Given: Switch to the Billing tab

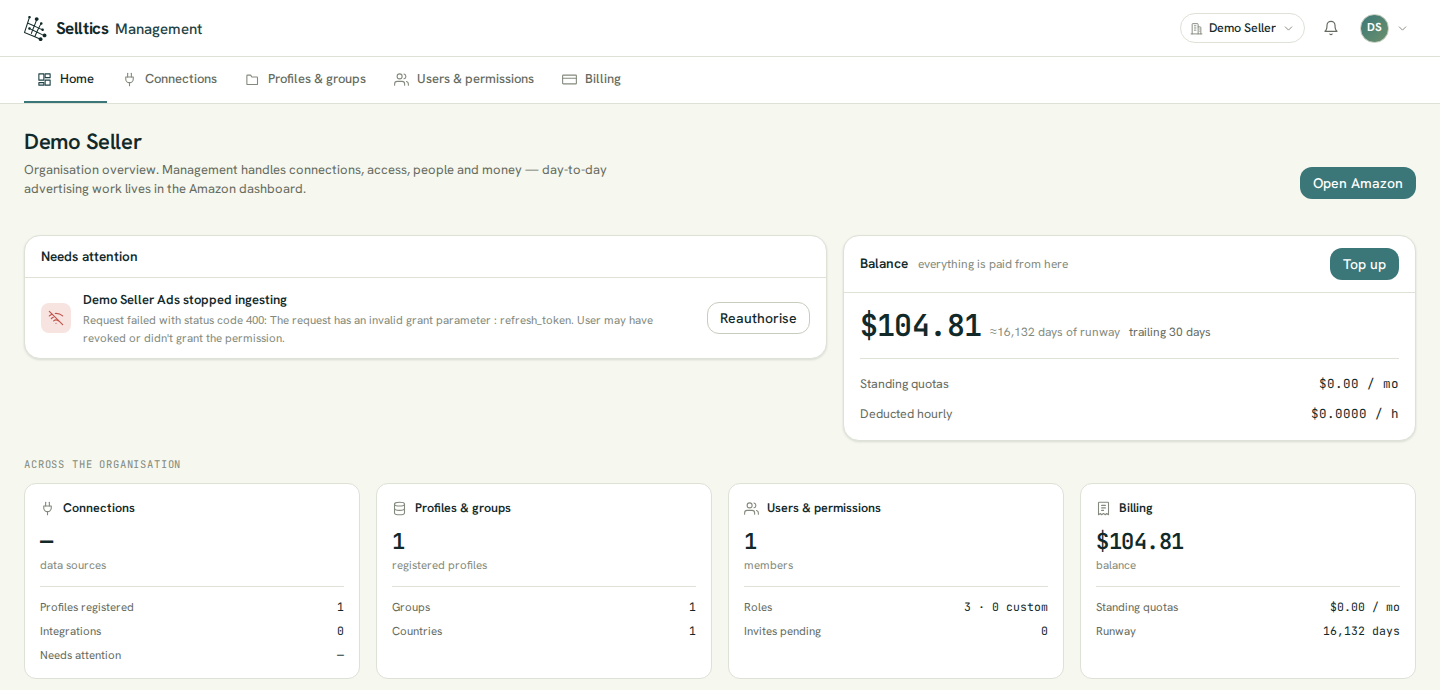Looking at the screenshot, I should click(591, 79).
